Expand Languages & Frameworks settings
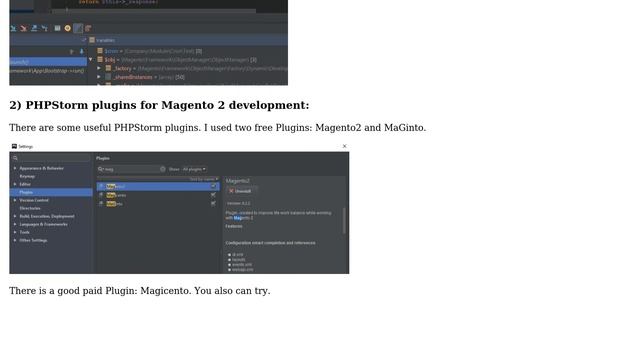Image resolution: width=640 pixels, height=360 pixels. [15, 224]
